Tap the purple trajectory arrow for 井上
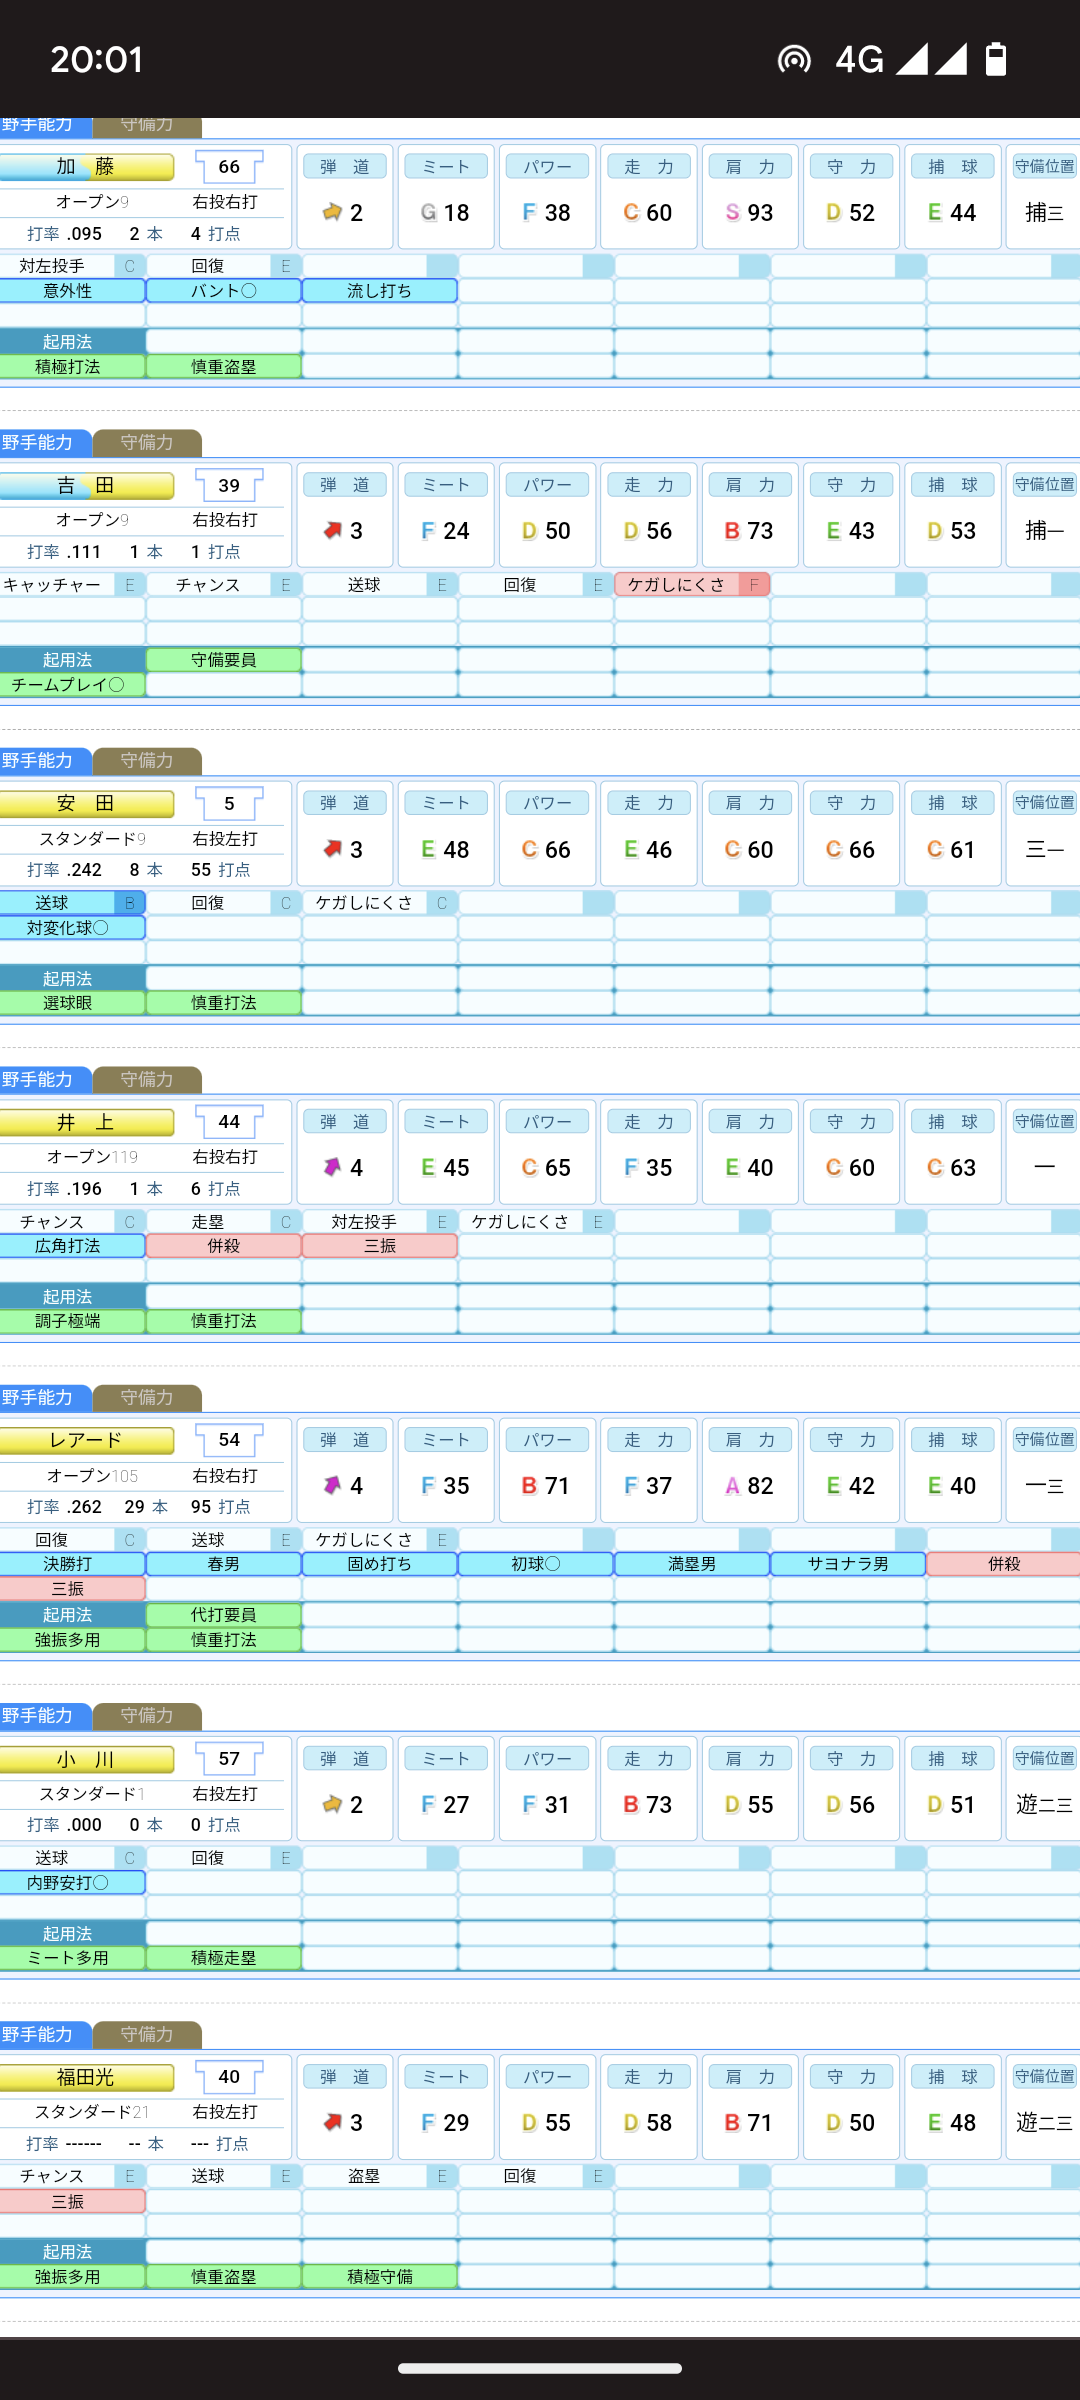 332,1167
